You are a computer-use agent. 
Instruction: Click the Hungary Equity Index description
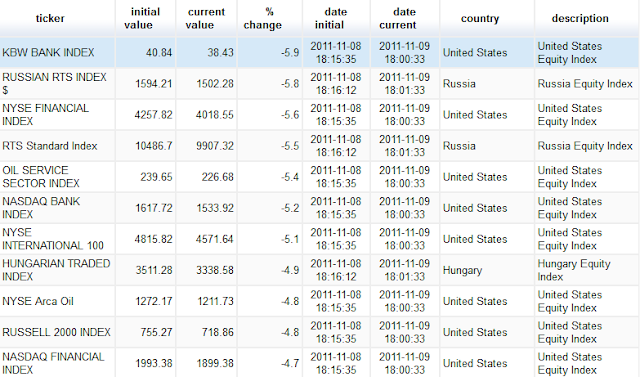pyautogui.click(x=573, y=270)
